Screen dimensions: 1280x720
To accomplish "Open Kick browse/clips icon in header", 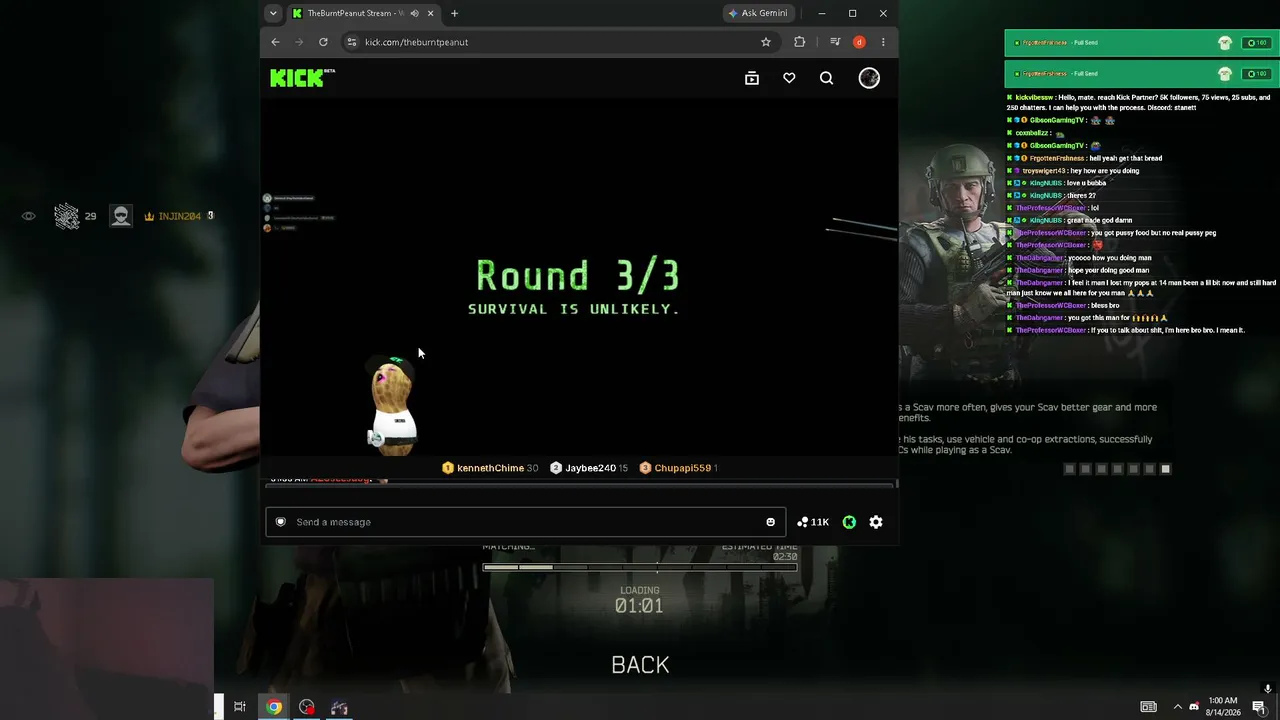I will [x=752, y=78].
